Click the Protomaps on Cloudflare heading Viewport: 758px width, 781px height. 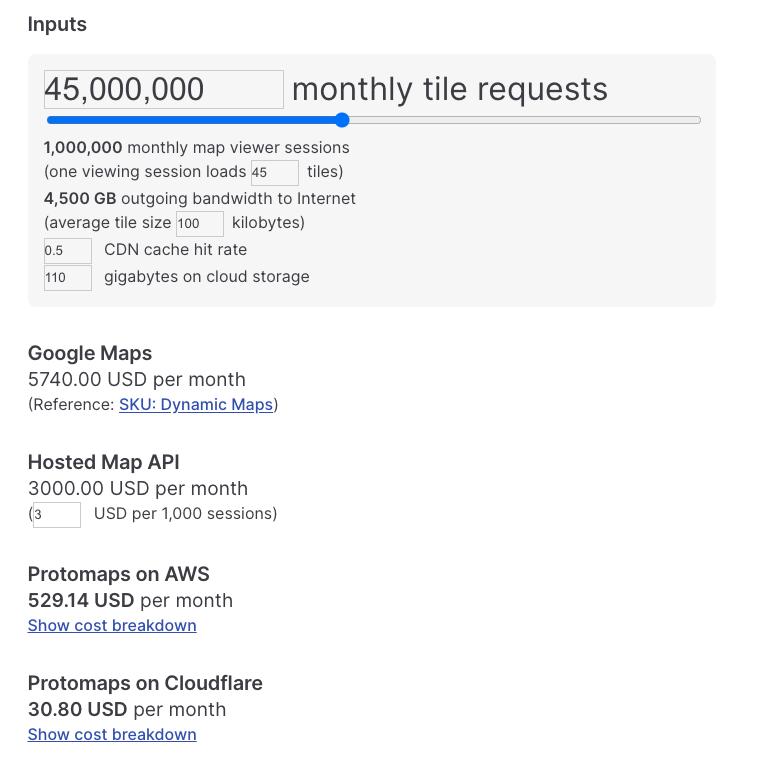[x=145, y=683]
